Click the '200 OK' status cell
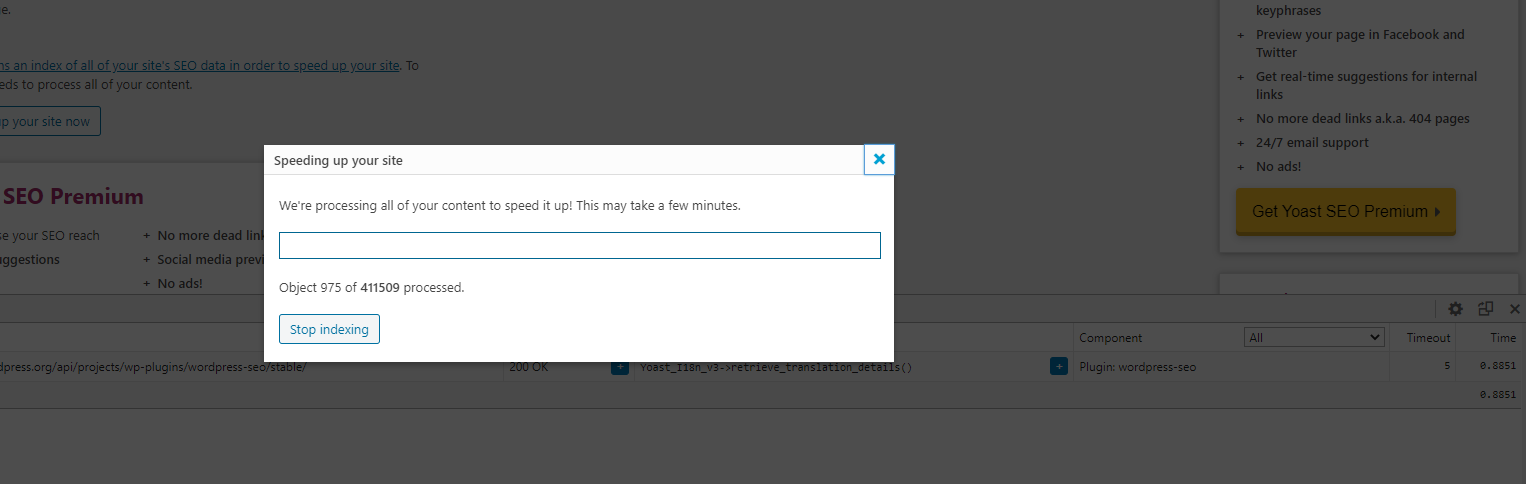Viewport: 1526px width, 484px height. click(528, 367)
